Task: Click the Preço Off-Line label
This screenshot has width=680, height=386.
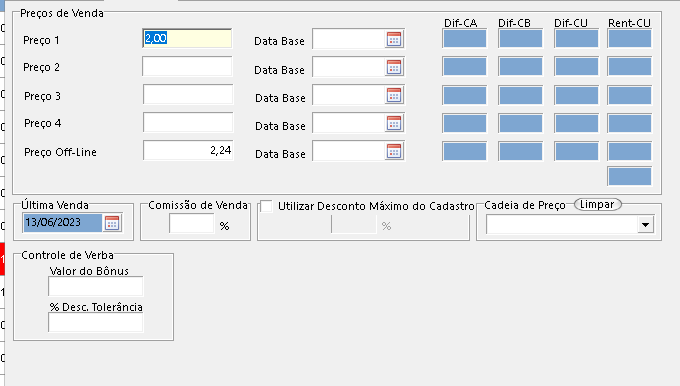Action: coord(60,152)
